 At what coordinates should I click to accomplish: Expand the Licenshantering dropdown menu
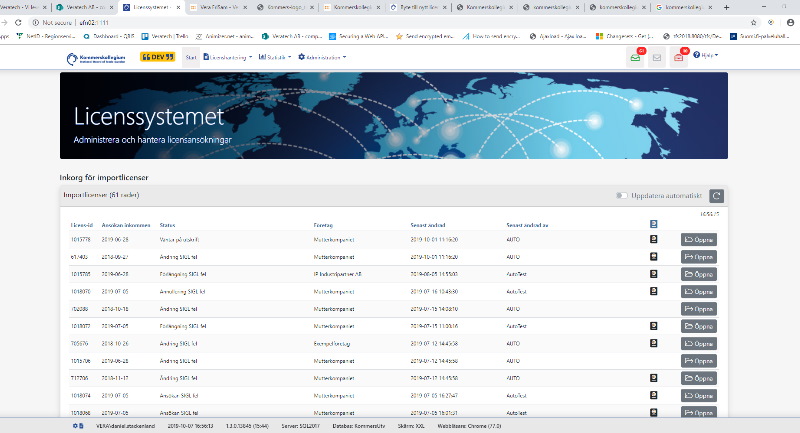(x=232, y=57)
